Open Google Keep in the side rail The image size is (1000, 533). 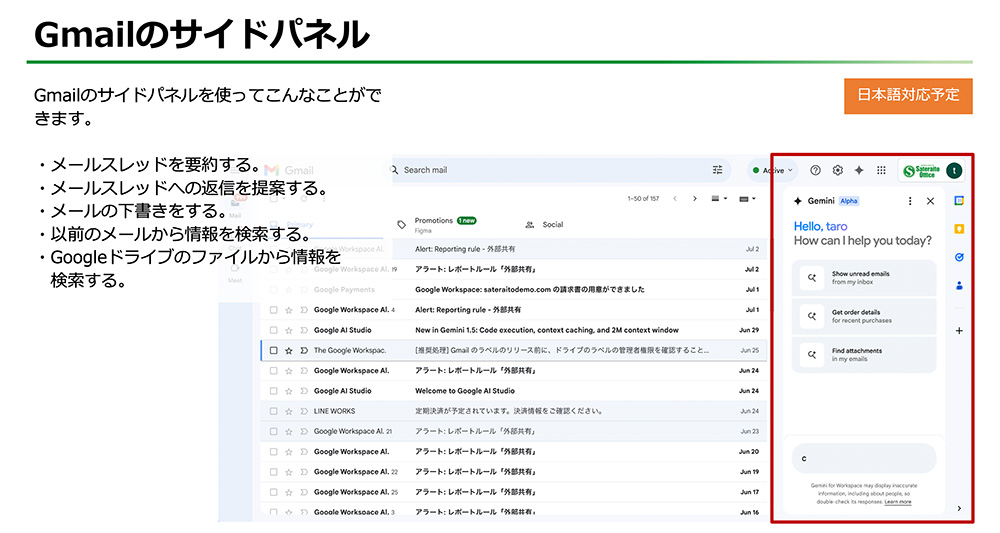coord(959,229)
